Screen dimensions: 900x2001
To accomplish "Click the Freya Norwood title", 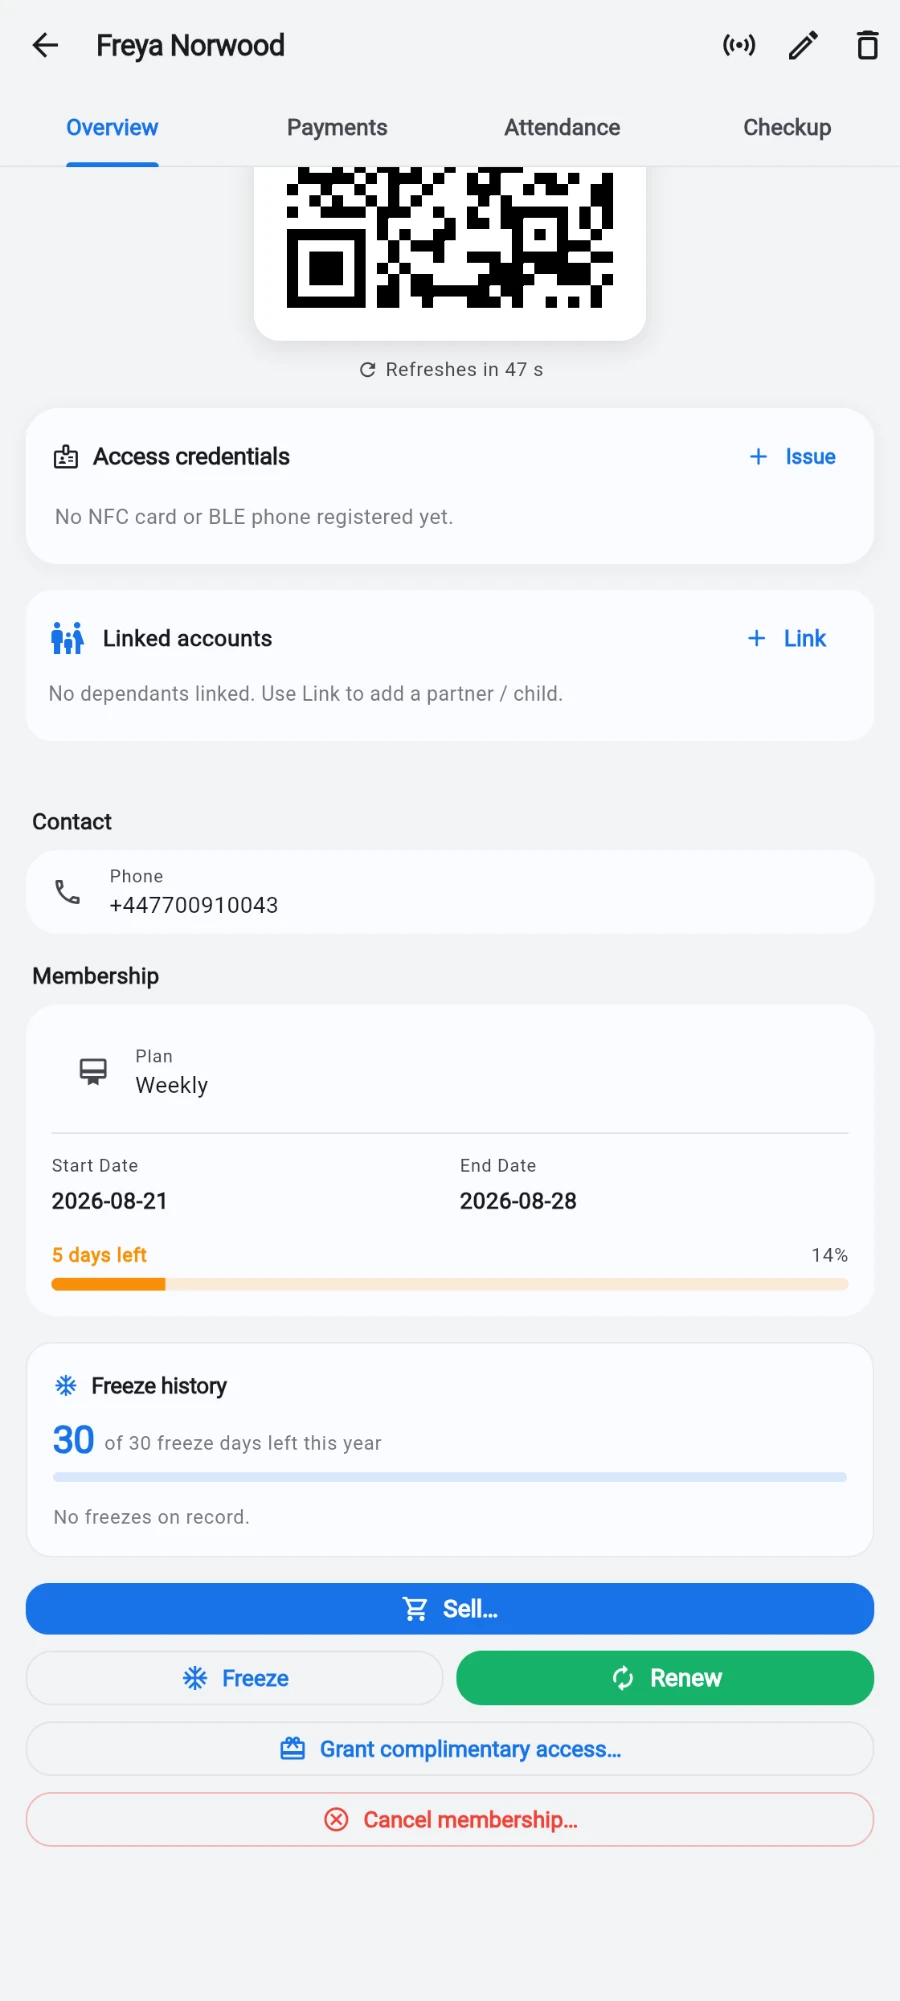I will tap(190, 45).
